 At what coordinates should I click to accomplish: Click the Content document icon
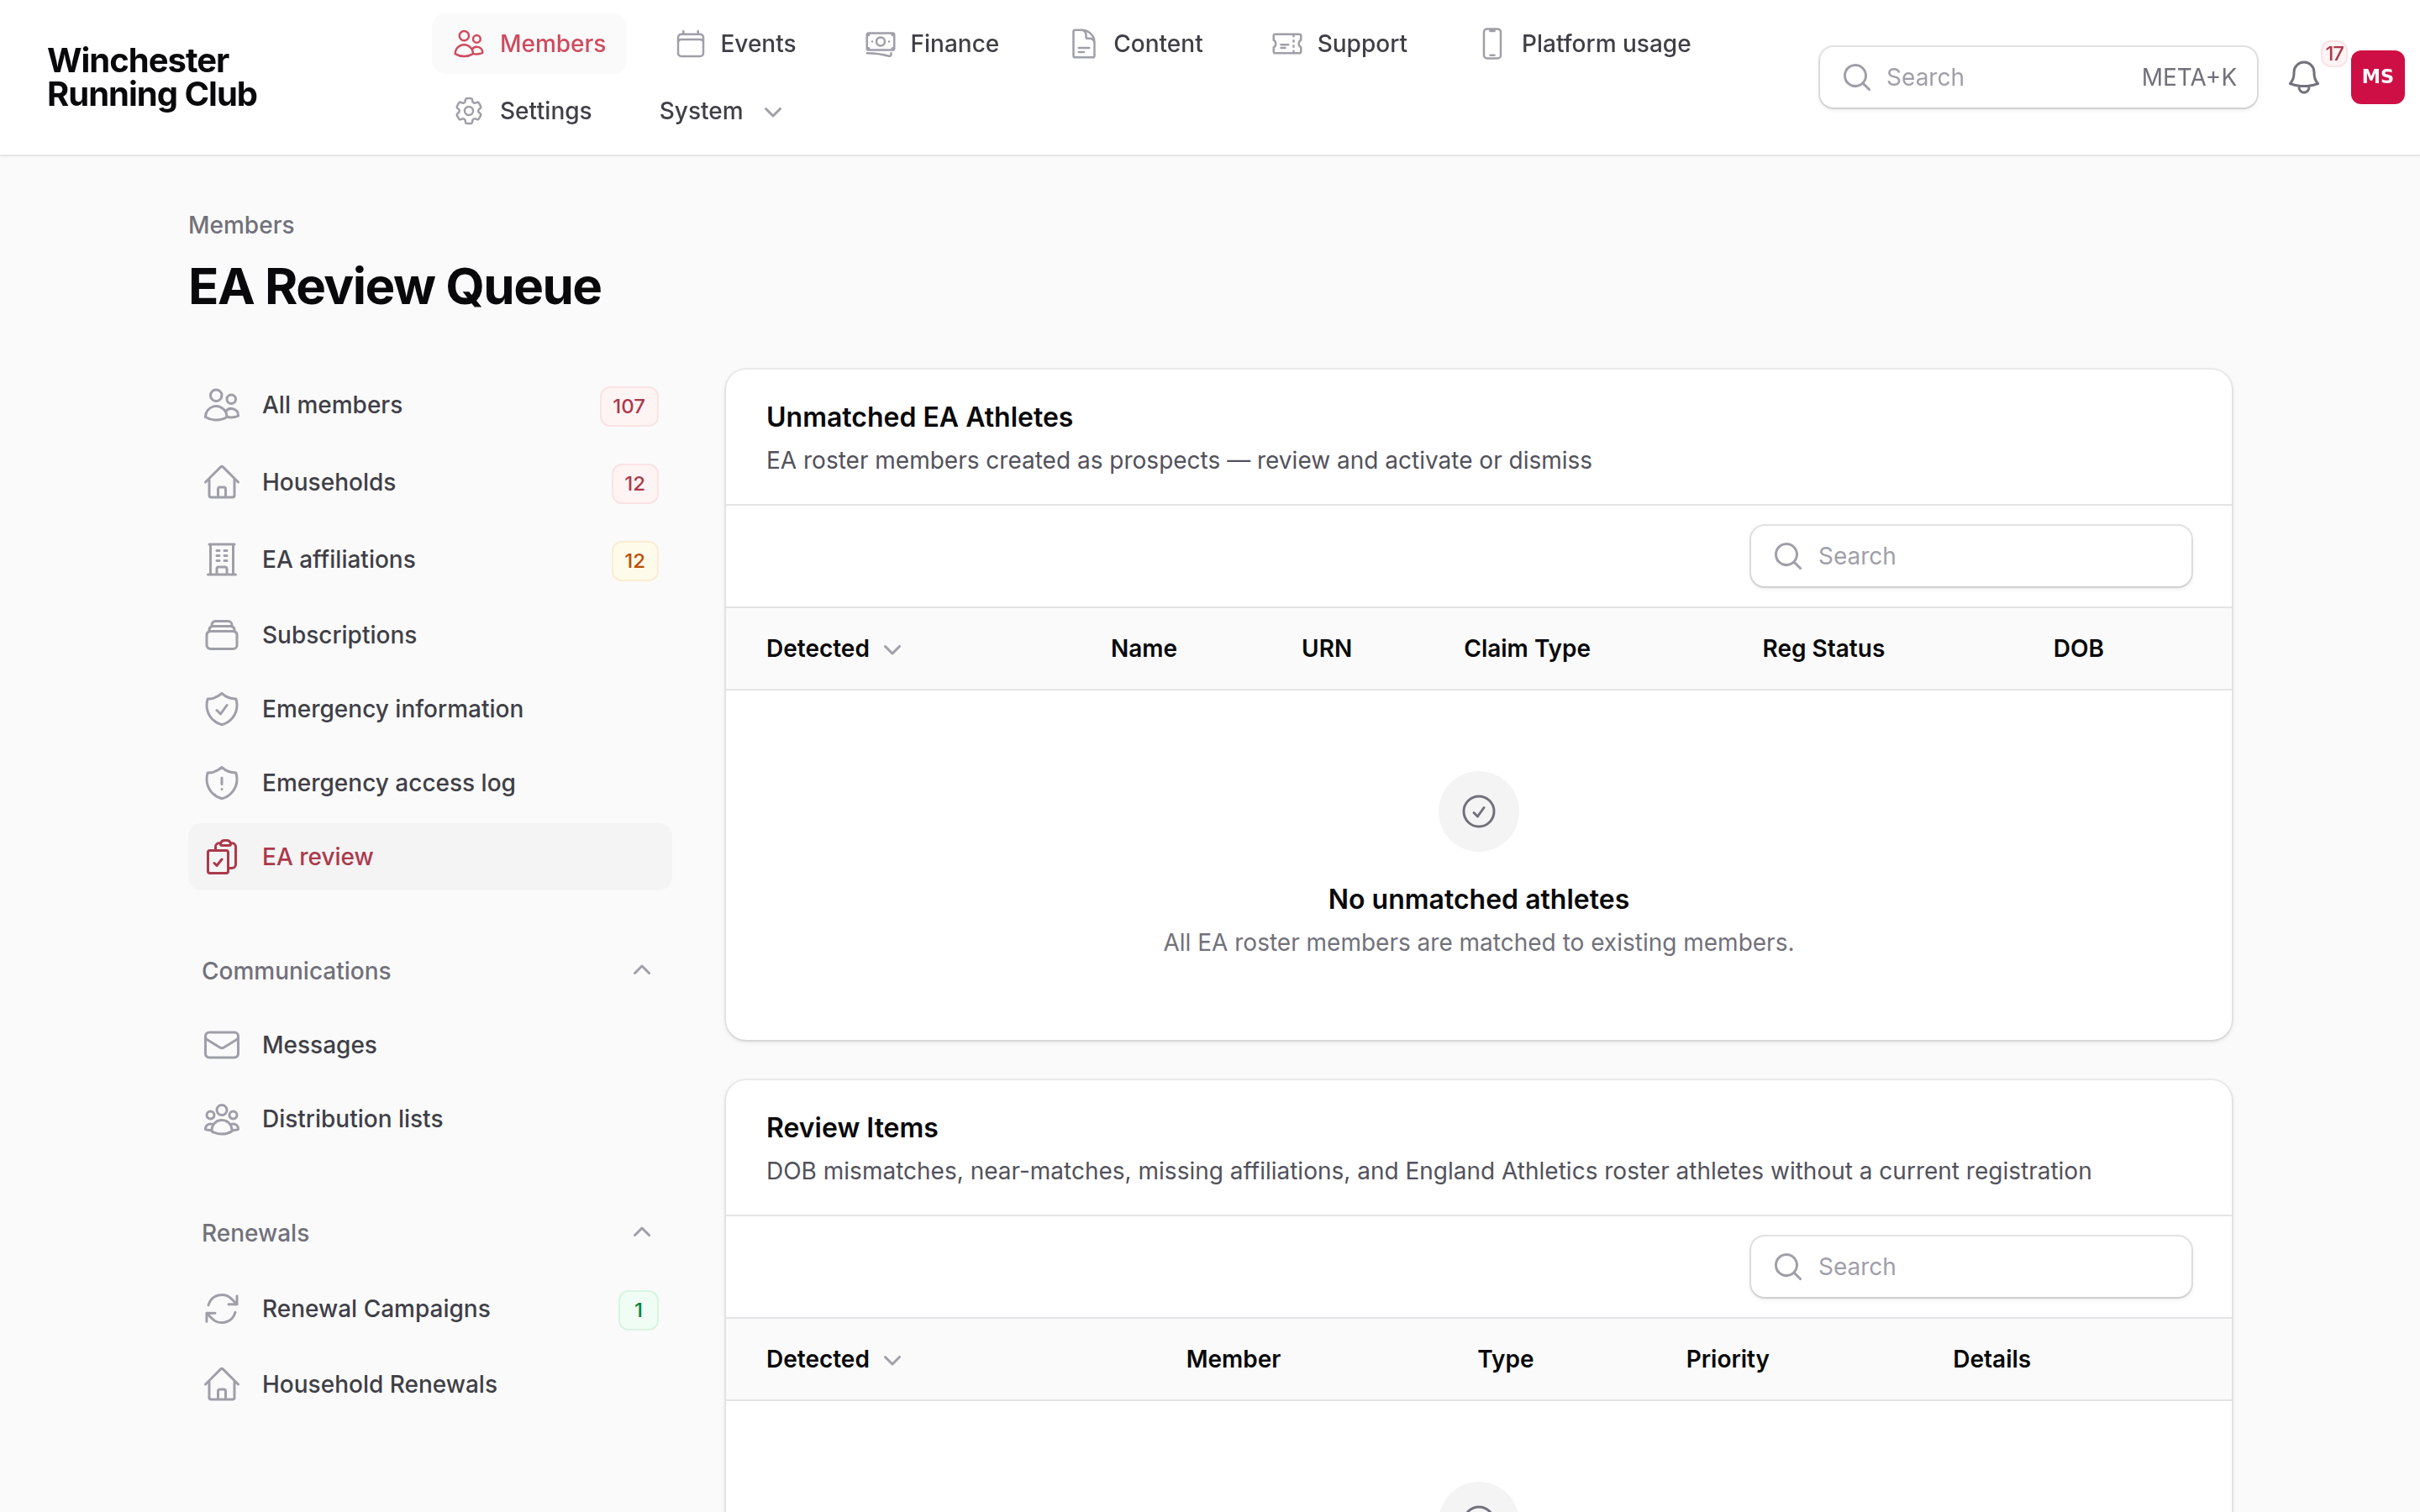(1083, 44)
